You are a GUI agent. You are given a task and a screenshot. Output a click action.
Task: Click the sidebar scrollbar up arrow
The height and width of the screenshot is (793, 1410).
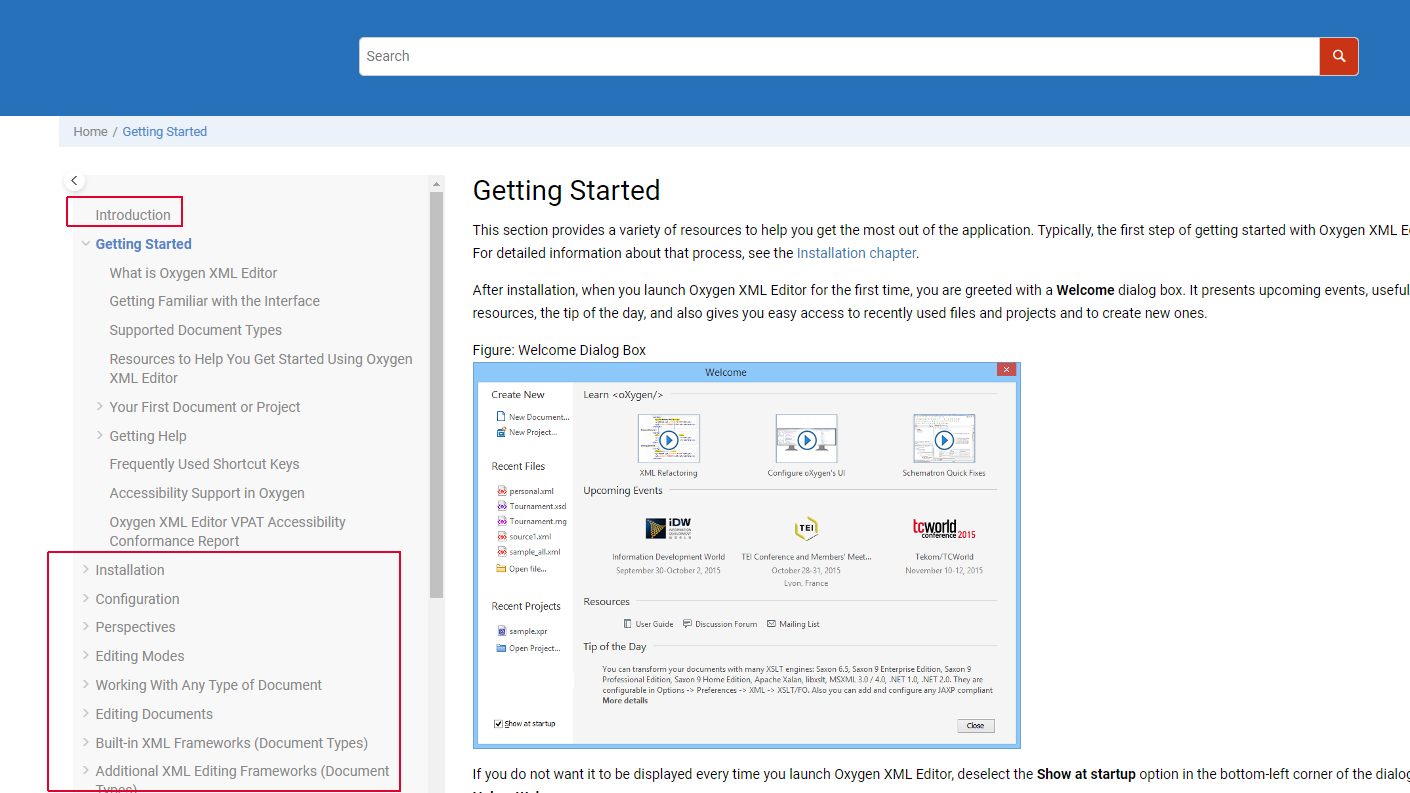point(436,184)
